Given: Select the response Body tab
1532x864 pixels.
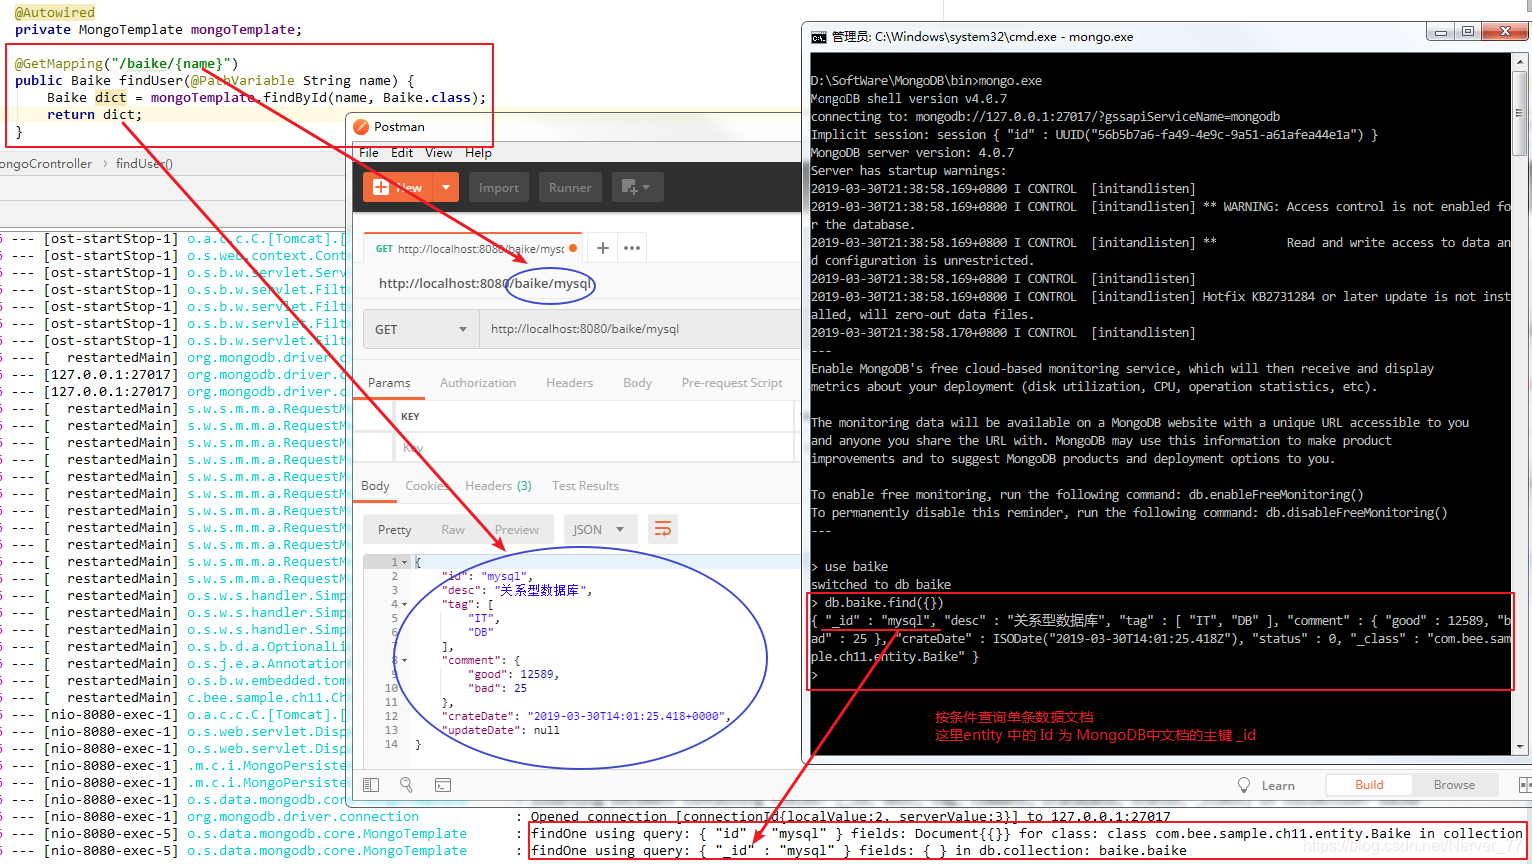Looking at the screenshot, I should coord(375,486).
